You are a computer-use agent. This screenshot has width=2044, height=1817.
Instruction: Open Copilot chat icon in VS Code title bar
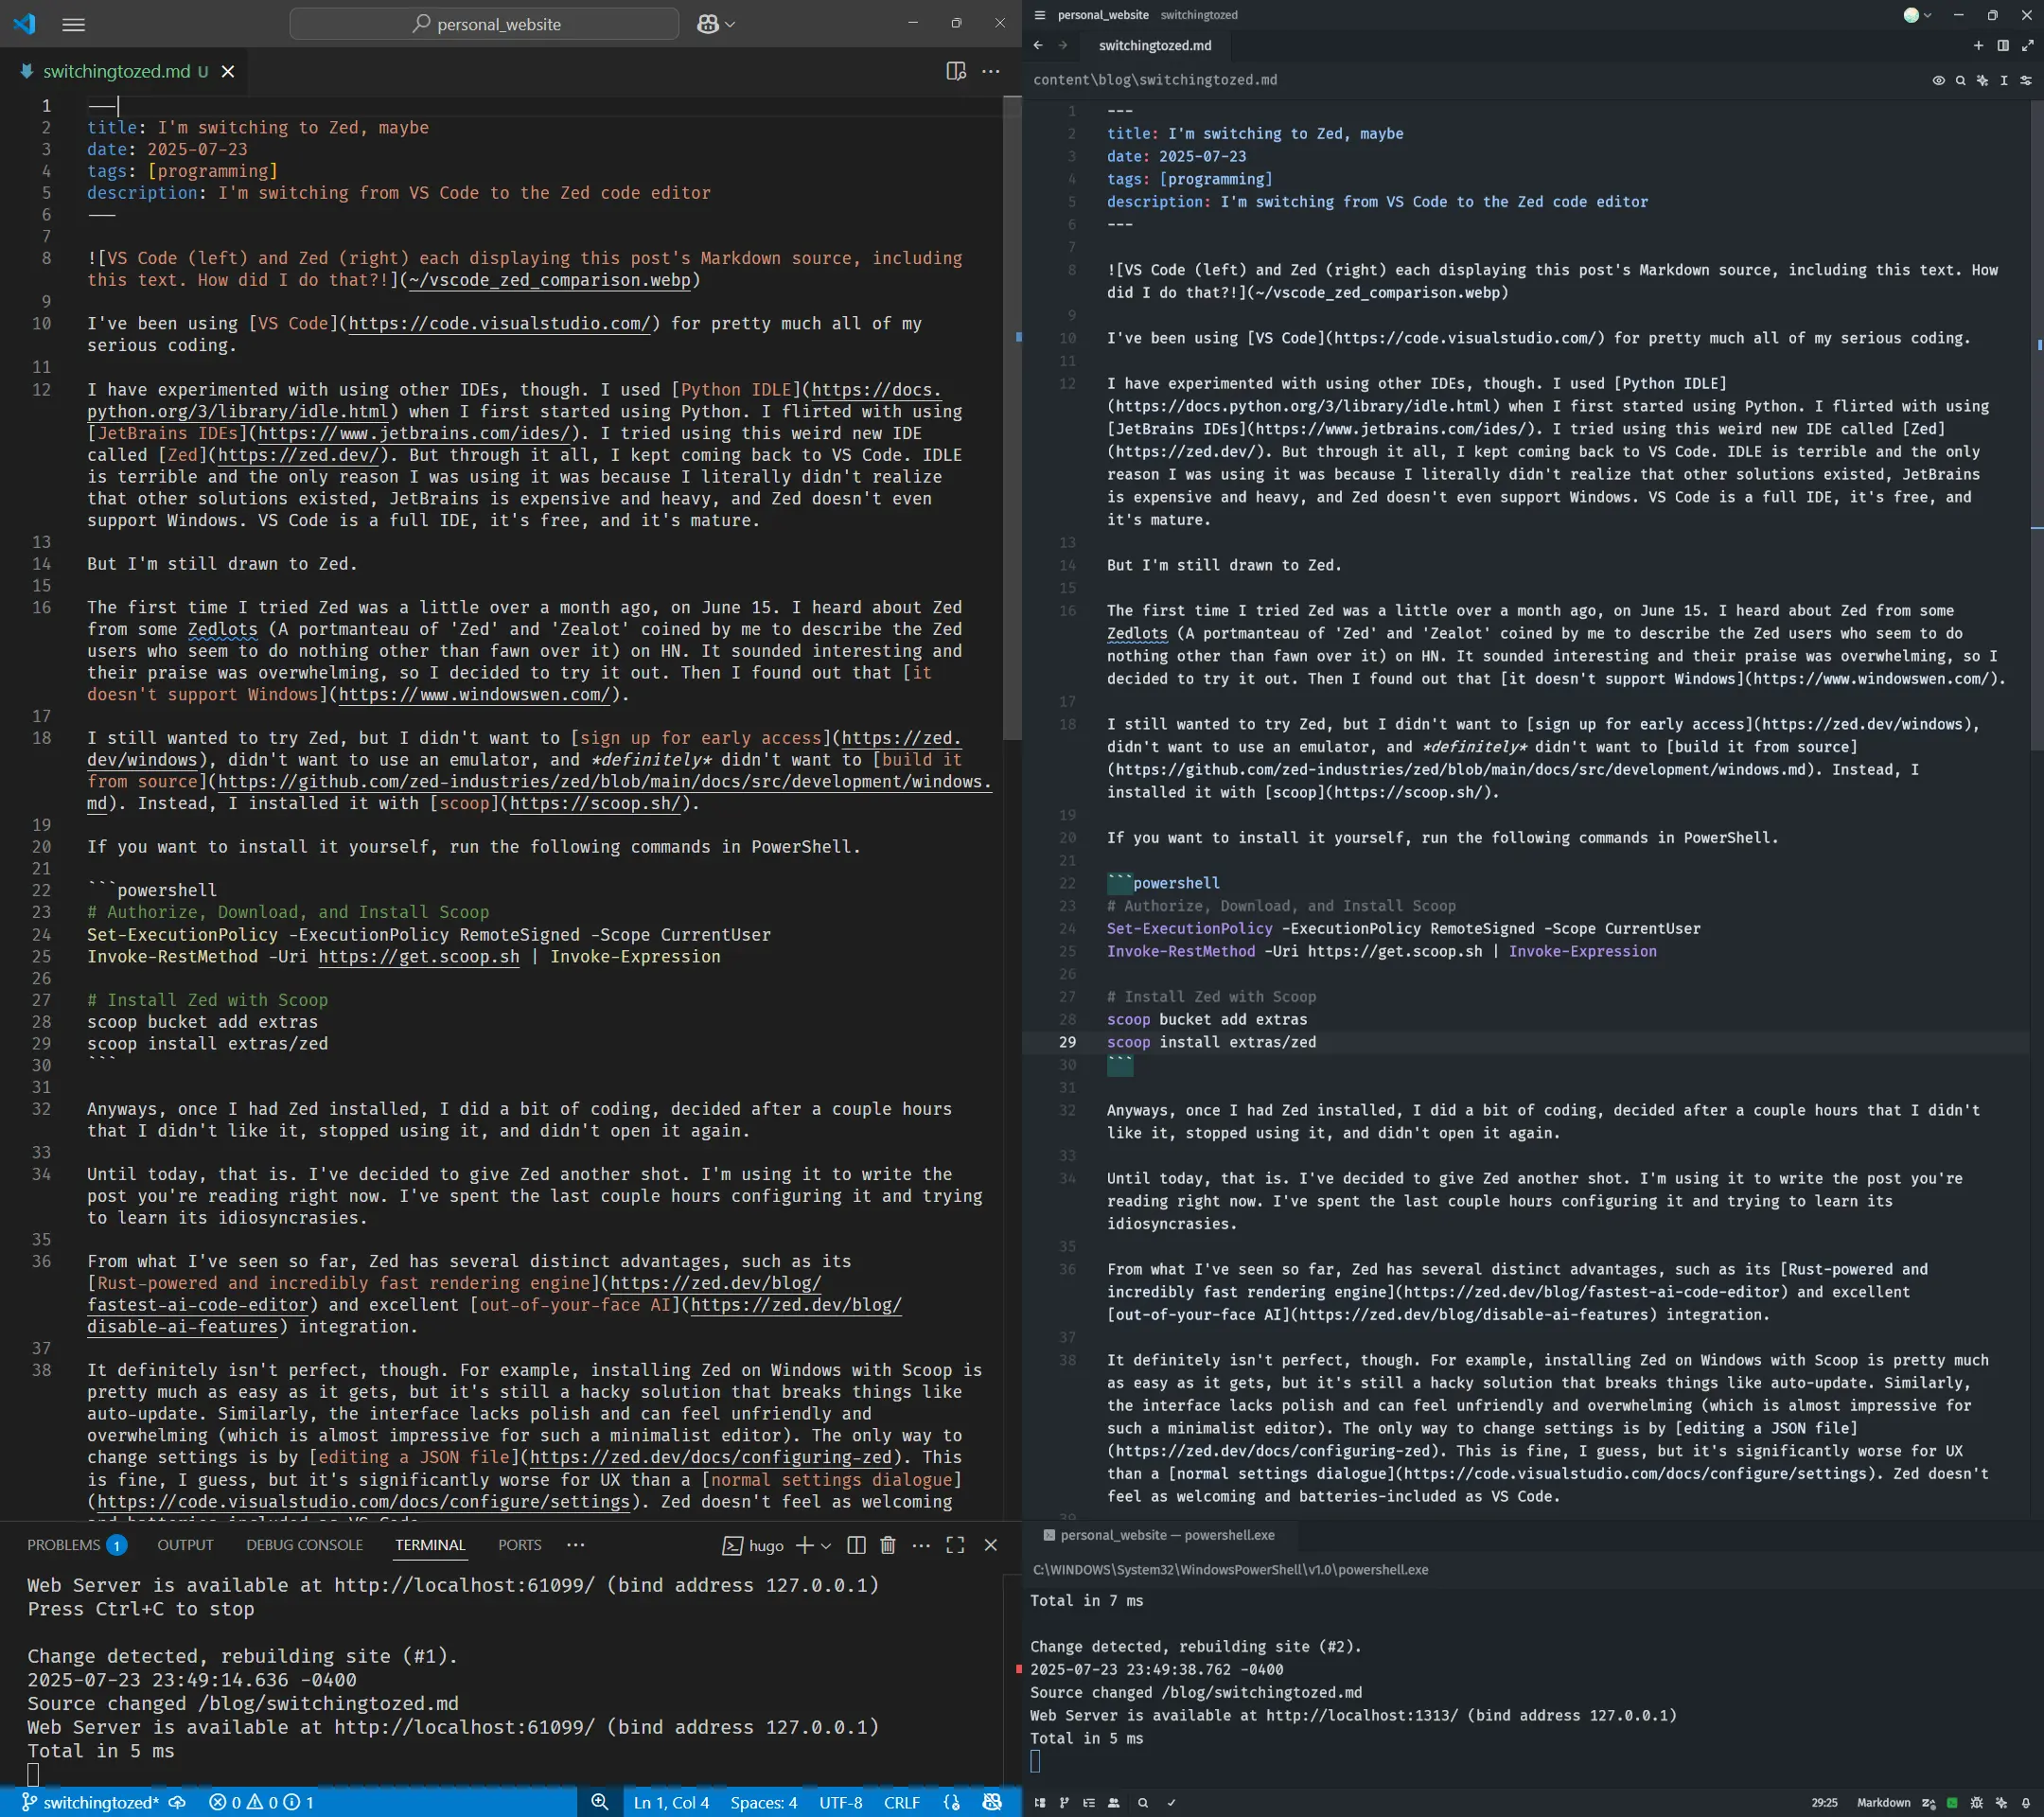(x=707, y=24)
